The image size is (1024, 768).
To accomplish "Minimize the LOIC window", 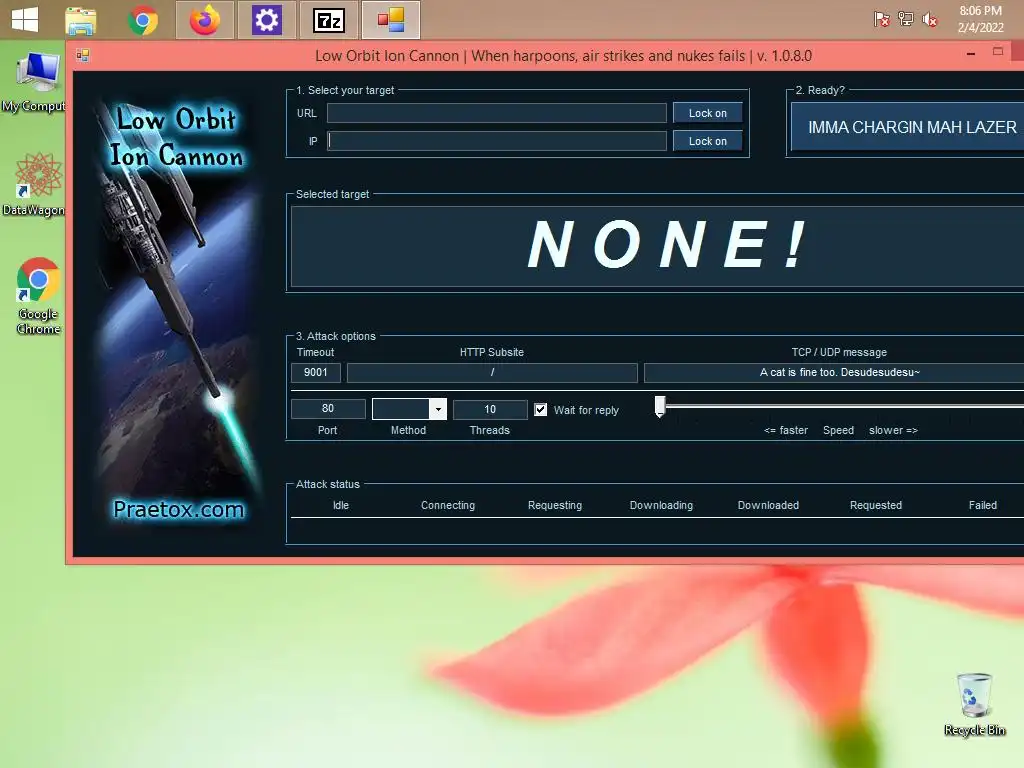I will (971, 54).
